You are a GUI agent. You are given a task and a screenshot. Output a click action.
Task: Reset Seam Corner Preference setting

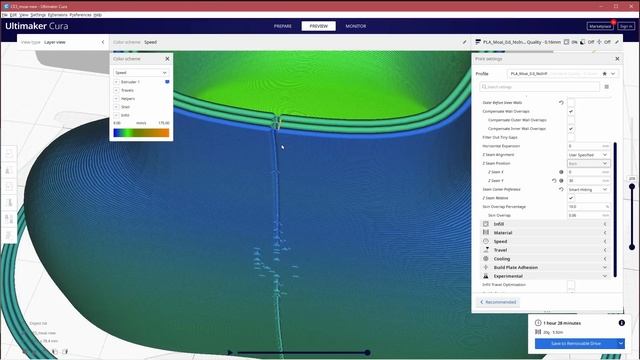point(561,189)
